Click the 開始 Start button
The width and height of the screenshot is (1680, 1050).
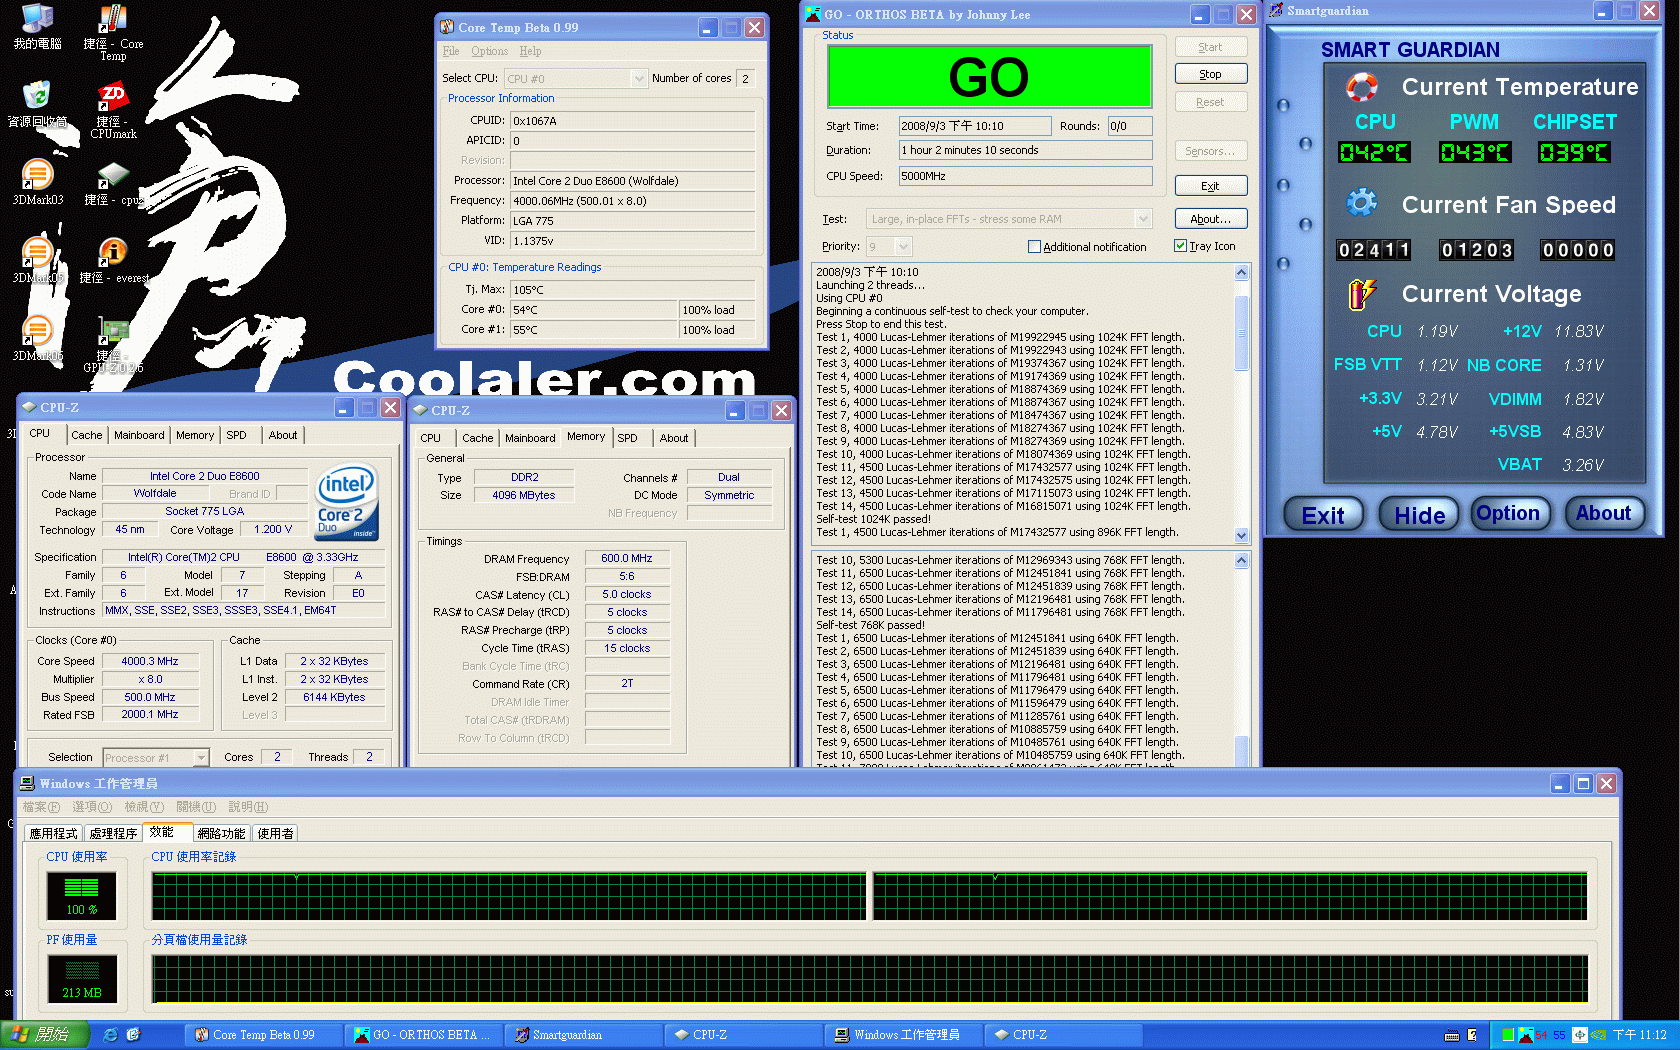click(x=44, y=1035)
